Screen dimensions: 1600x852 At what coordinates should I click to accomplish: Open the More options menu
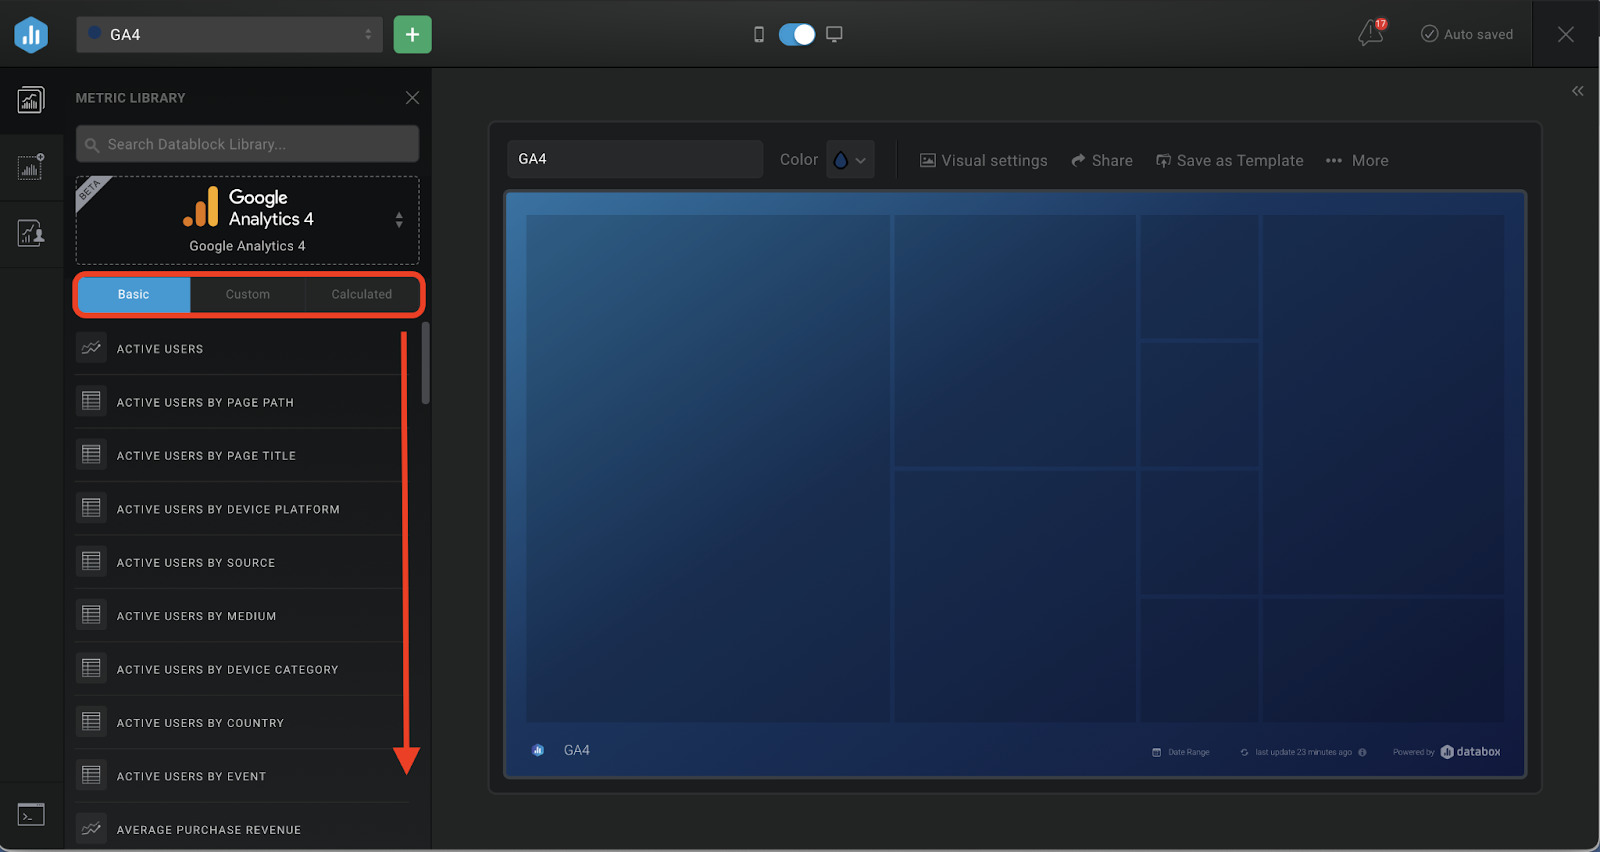coord(1357,160)
